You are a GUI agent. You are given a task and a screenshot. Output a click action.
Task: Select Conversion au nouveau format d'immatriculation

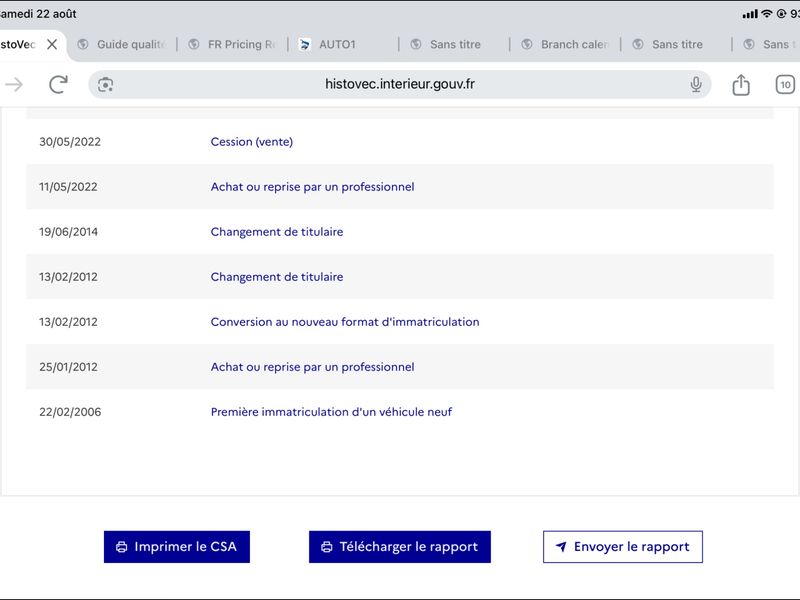click(x=345, y=322)
